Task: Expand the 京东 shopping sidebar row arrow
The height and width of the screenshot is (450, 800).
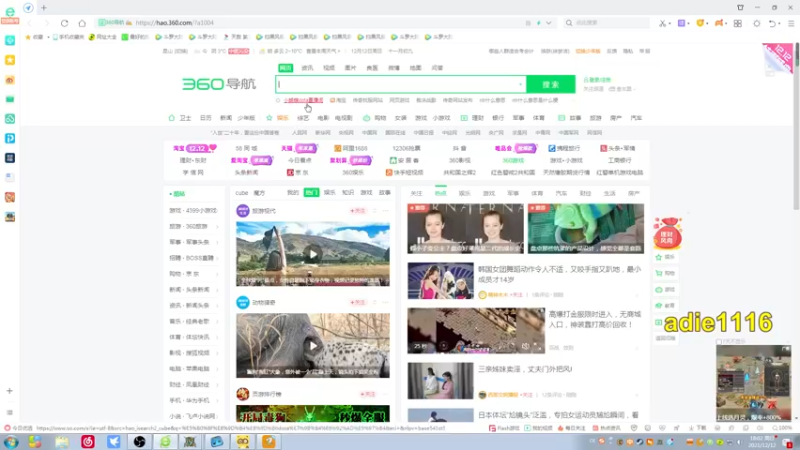Action: (217, 274)
